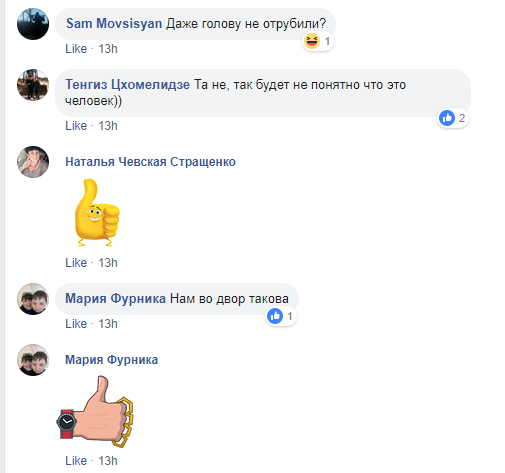Like Тенгиз Цхомелидзе's comment

click(76, 126)
